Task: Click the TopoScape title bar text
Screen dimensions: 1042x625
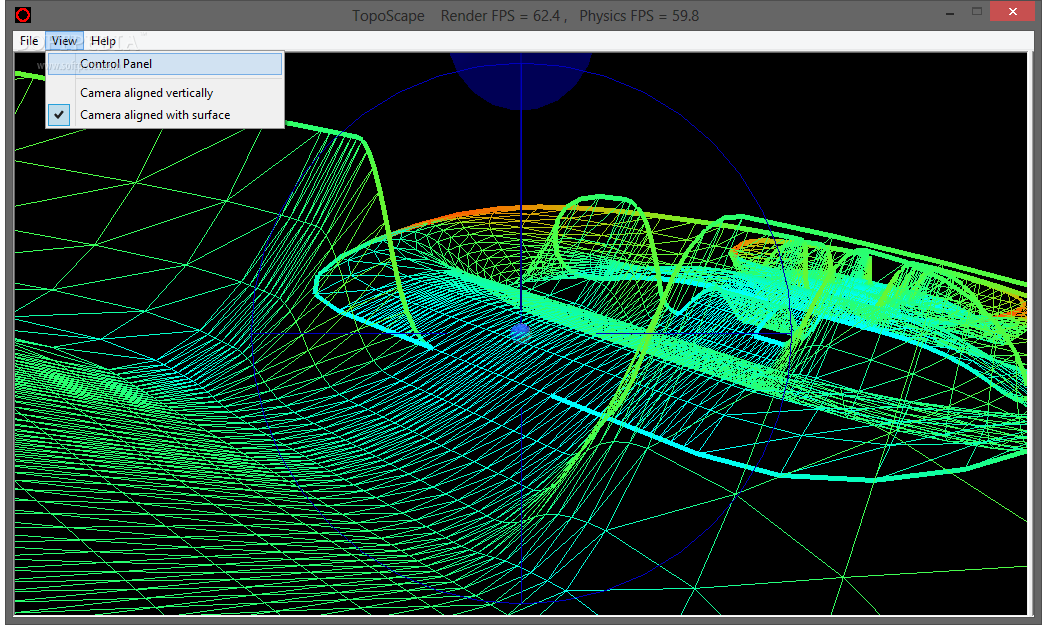Action: [525, 16]
